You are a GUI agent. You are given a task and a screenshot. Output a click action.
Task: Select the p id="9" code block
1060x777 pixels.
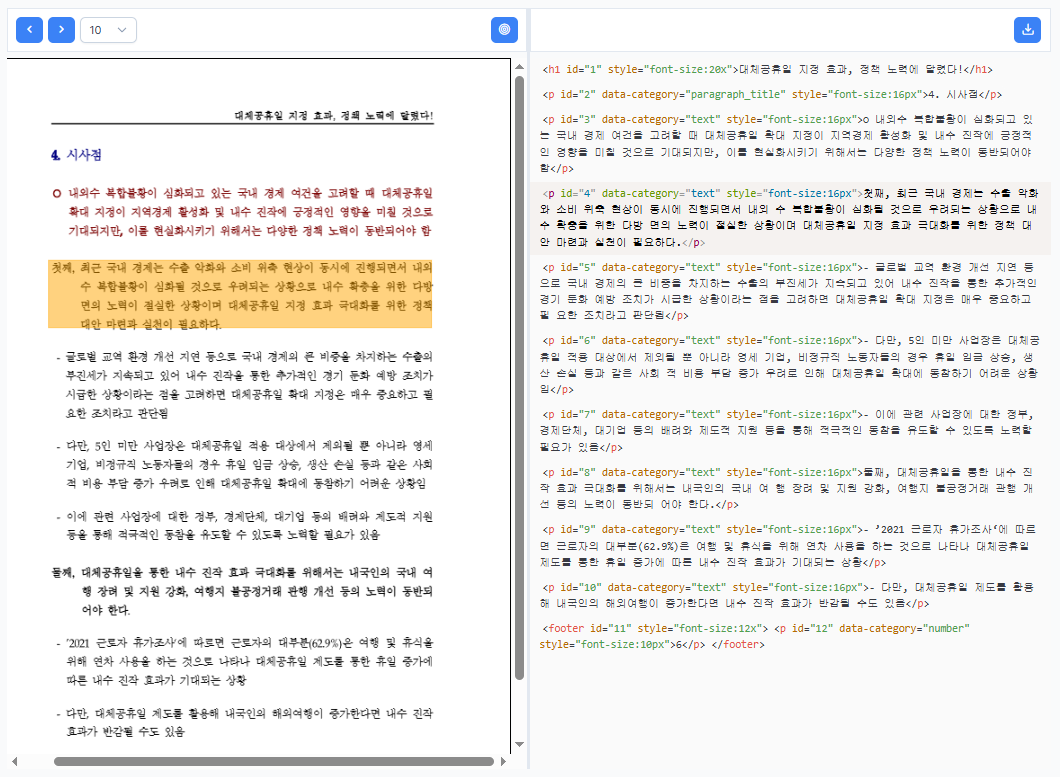tap(788, 546)
